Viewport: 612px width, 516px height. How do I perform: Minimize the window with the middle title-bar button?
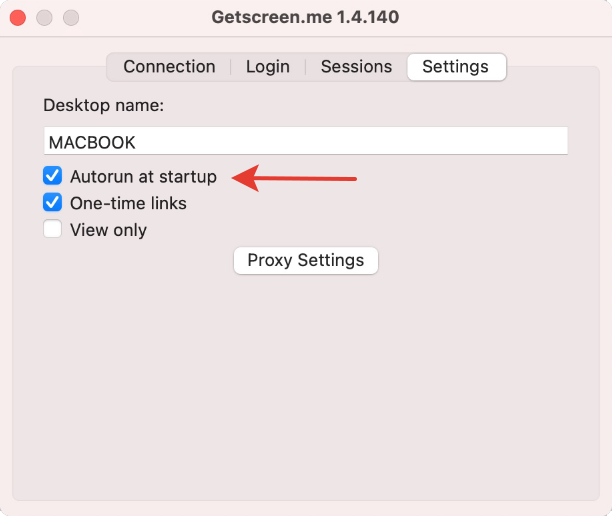click(x=44, y=18)
